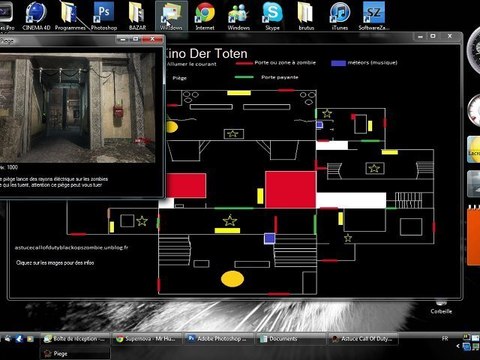Click blue meteor square in upper right room
Screen dimensions: 480x360
[x=319, y=125]
